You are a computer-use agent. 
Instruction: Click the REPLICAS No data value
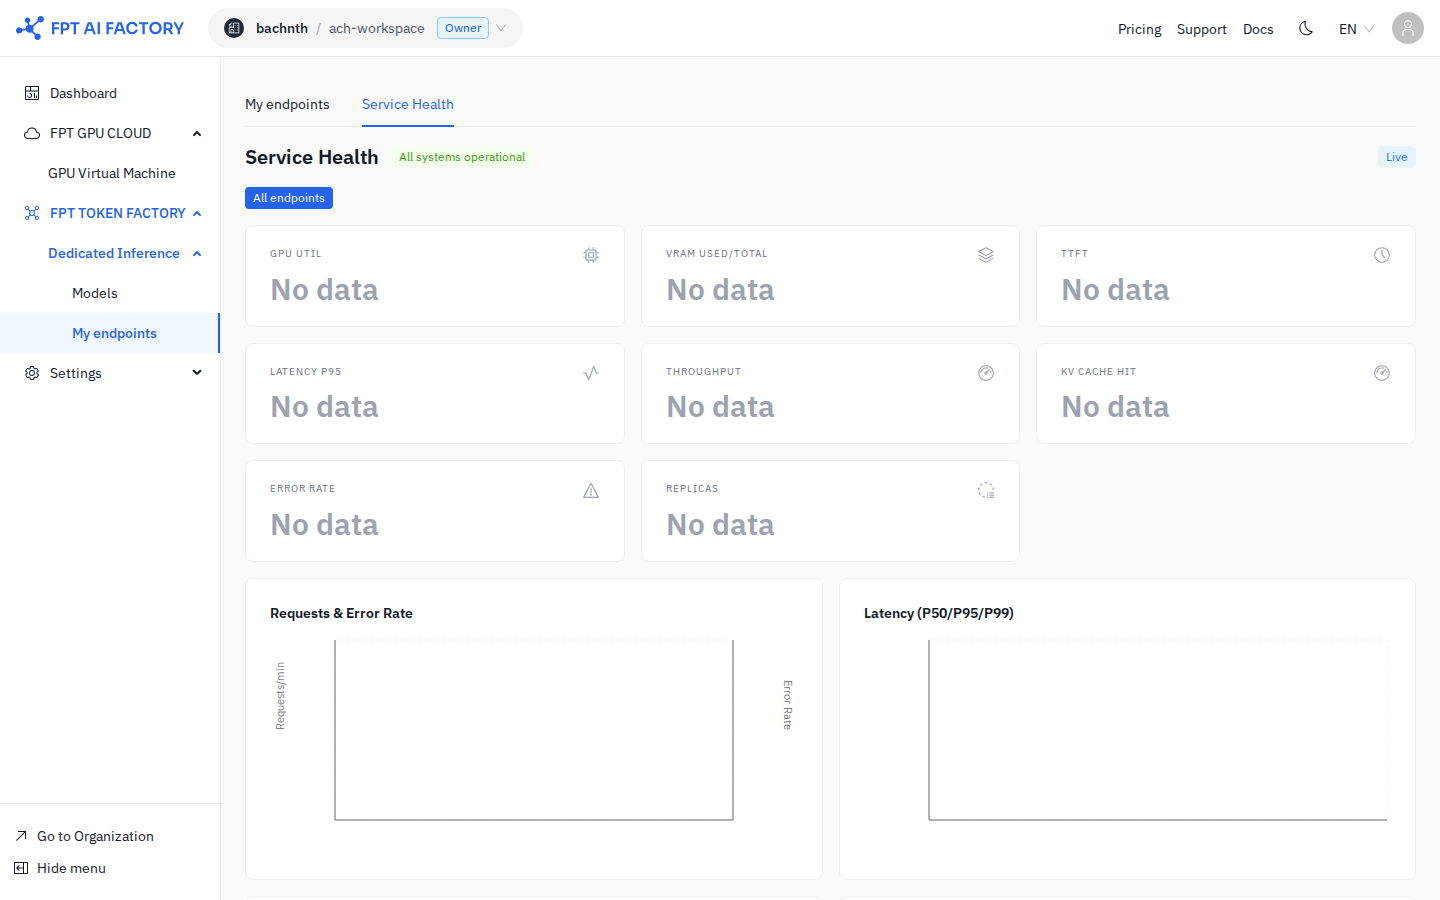(720, 525)
